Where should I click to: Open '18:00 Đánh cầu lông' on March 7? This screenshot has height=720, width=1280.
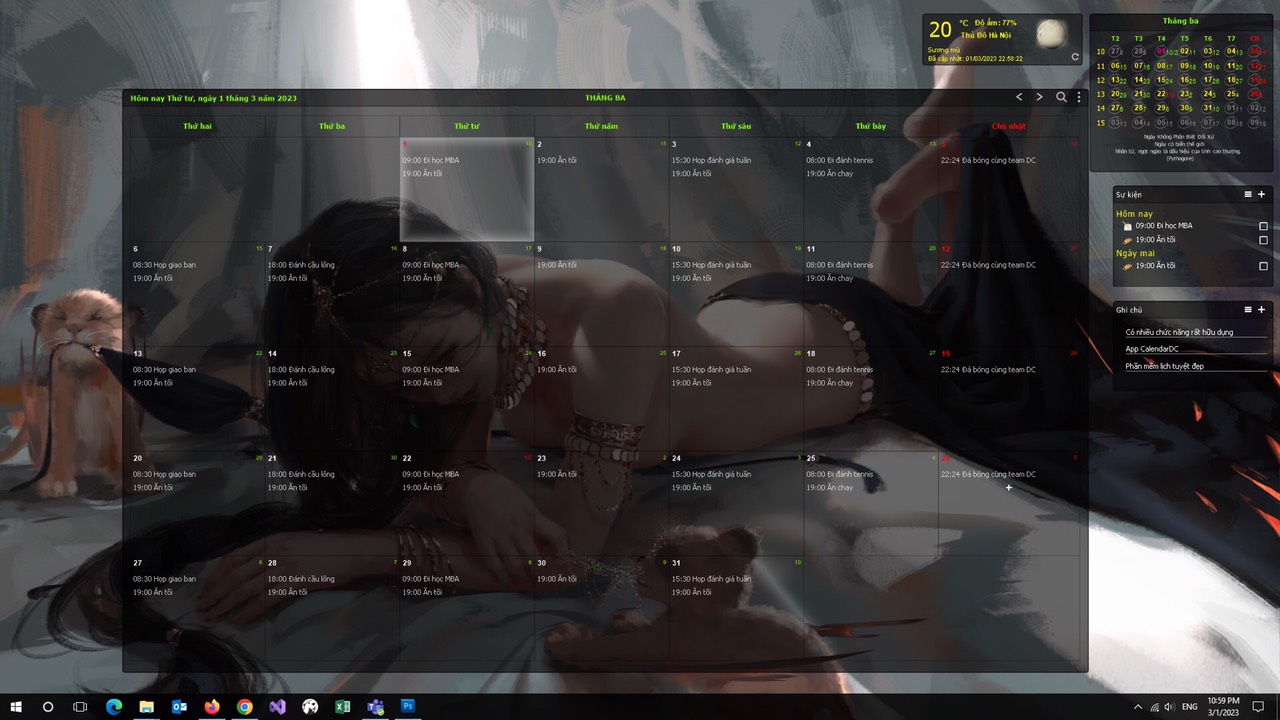click(301, 265)
